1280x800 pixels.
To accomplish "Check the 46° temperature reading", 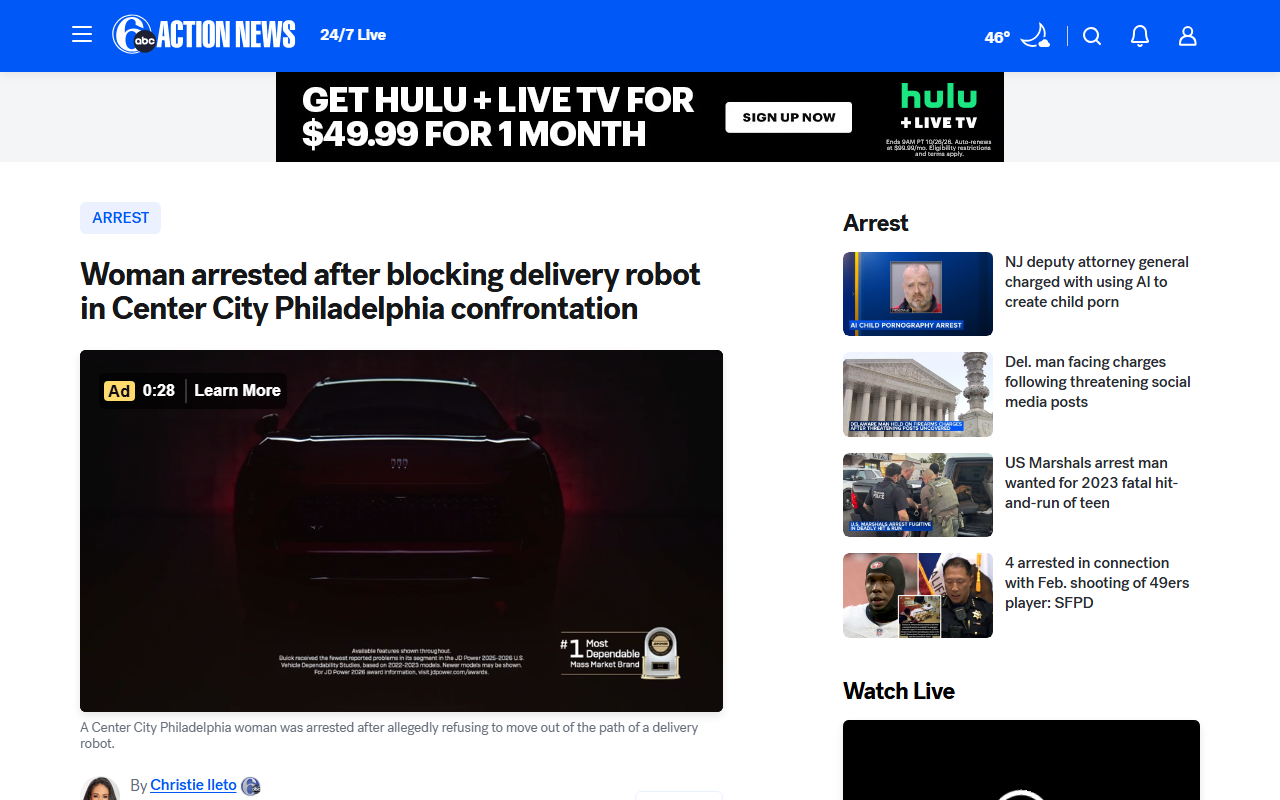I will (997, 37).
